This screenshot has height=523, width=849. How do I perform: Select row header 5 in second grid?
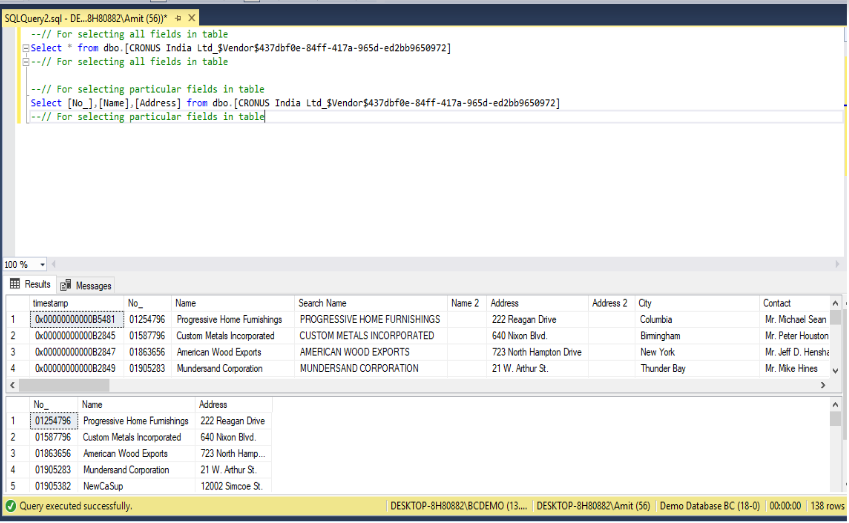click(x=18, y=486)
